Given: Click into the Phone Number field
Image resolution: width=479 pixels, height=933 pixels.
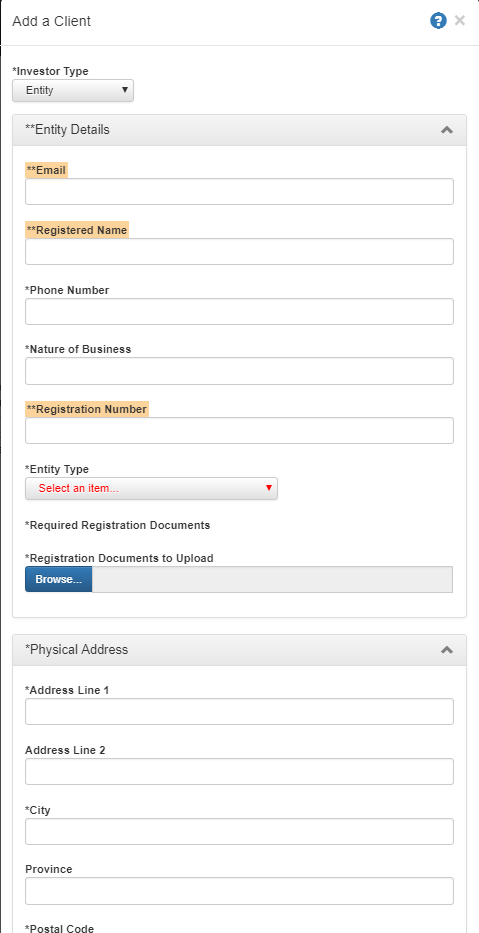Looking at the screenshot, I should (x=239, y=312).
